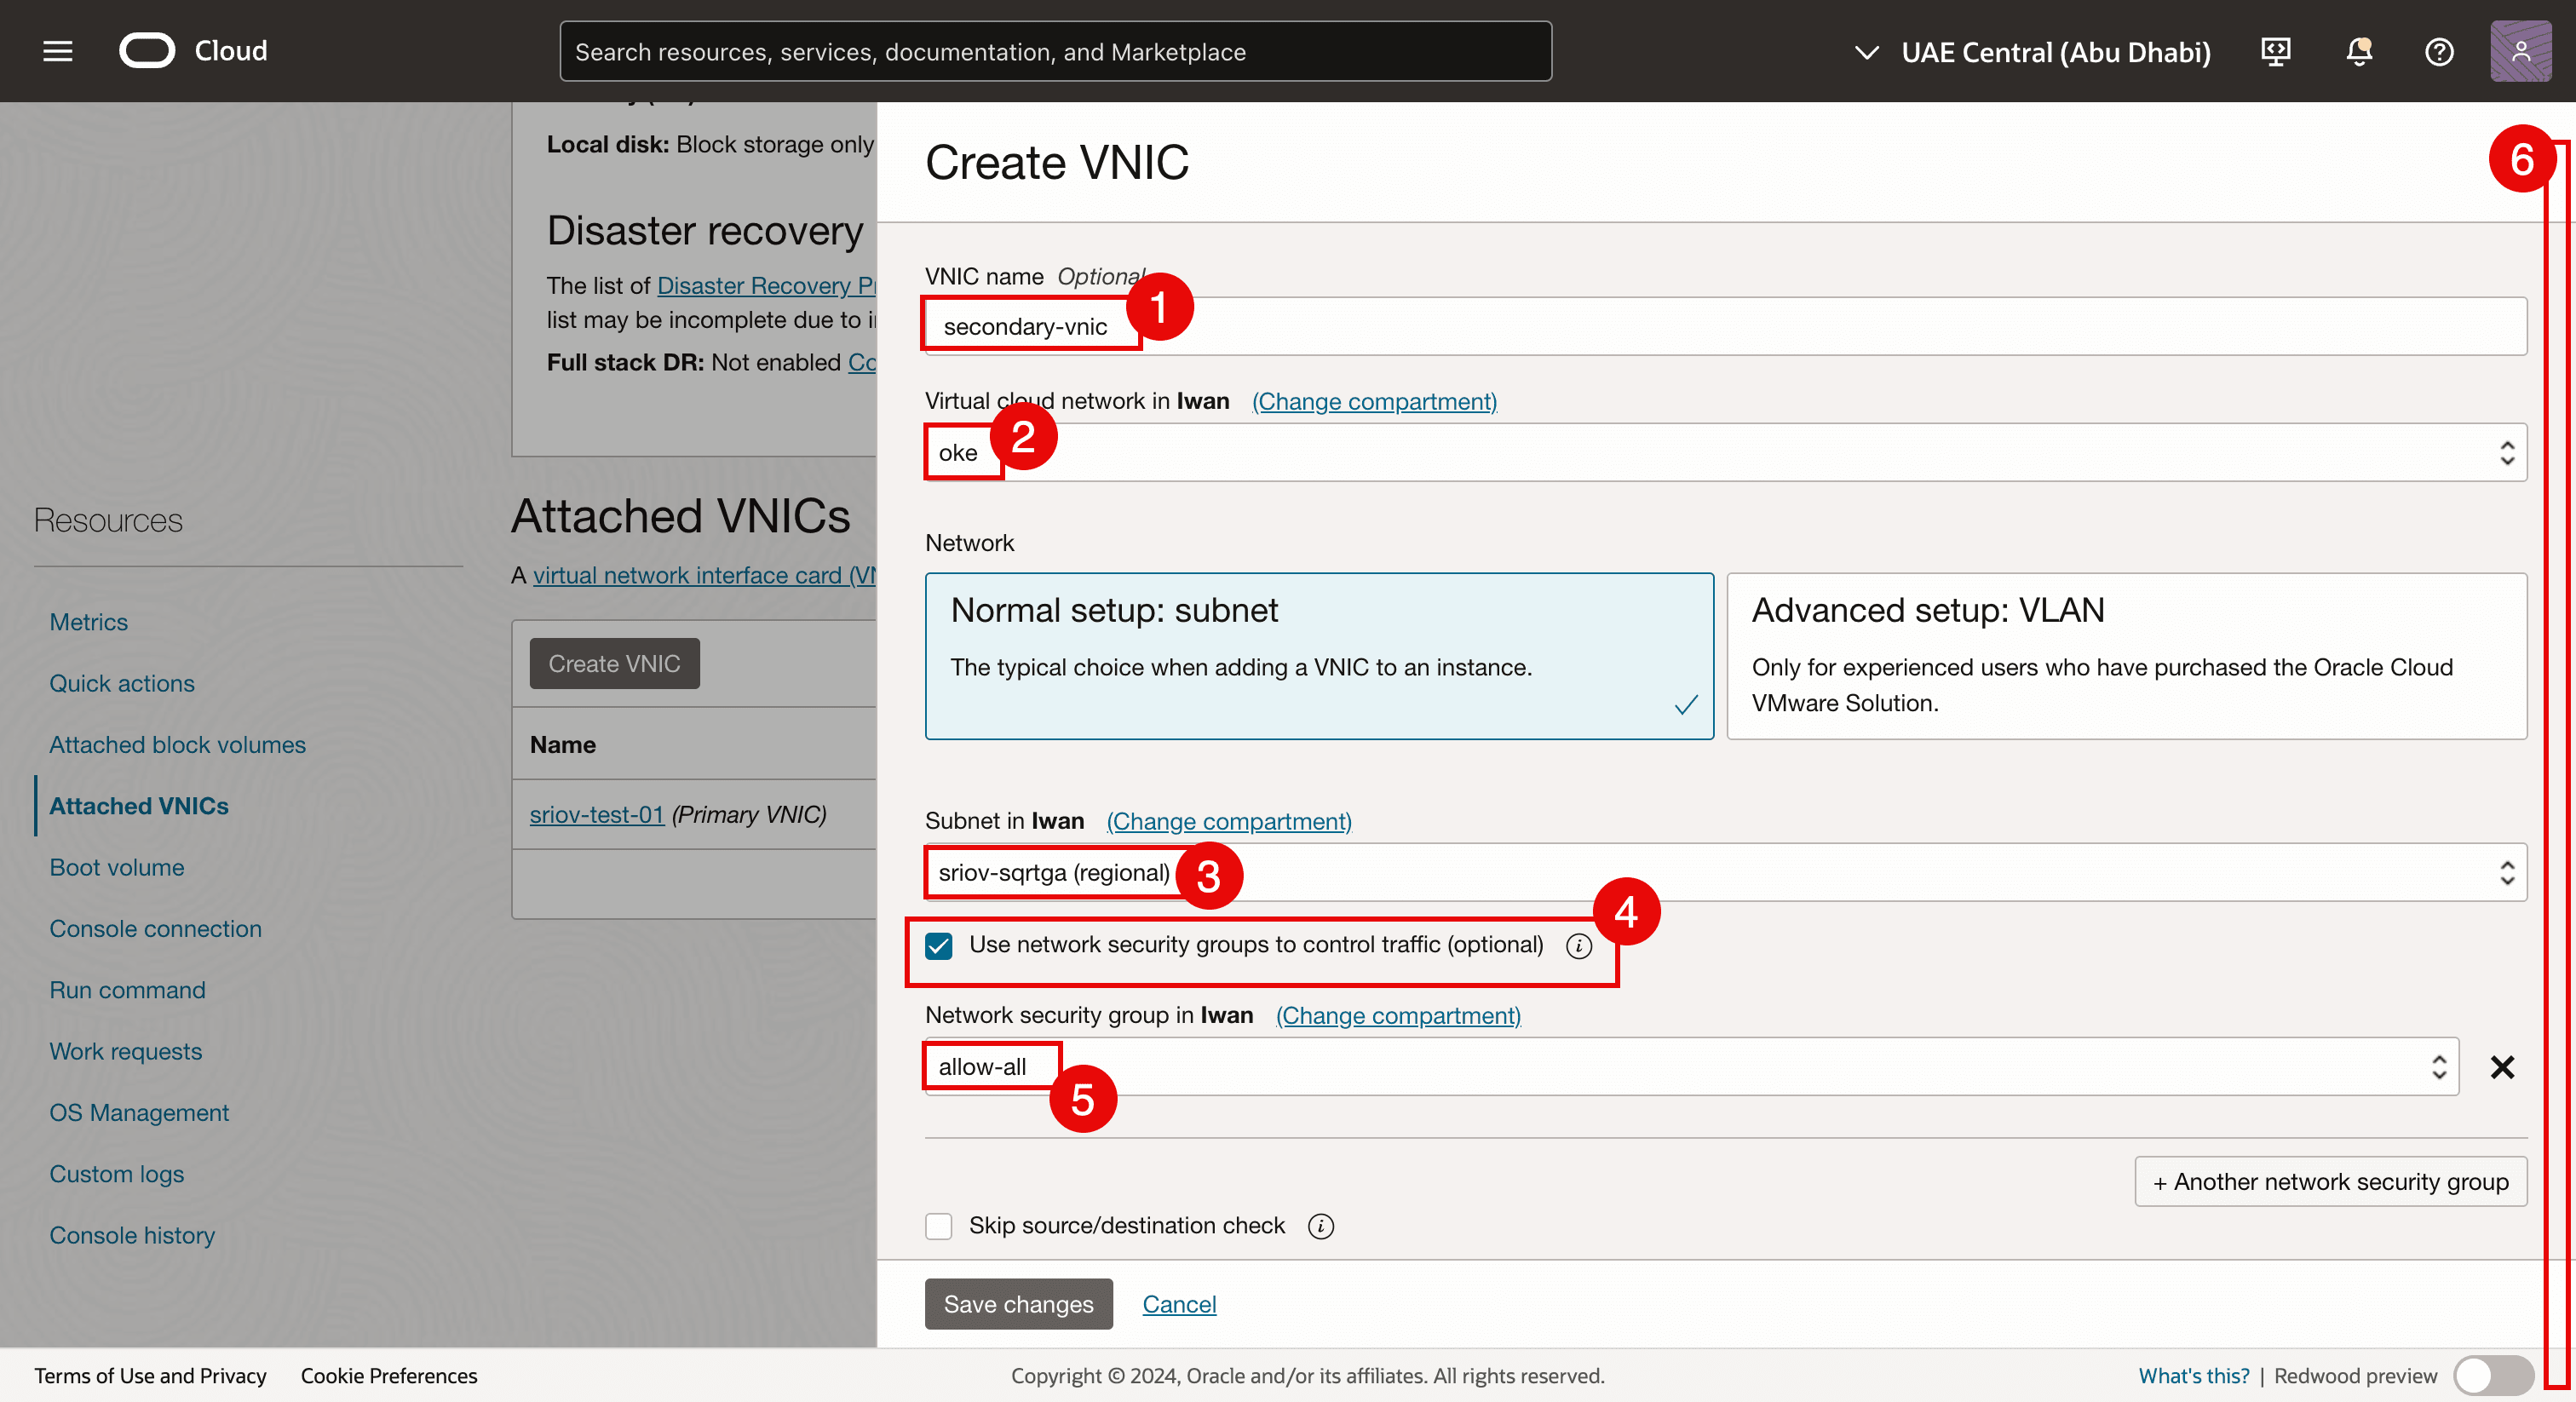The height and width of the screenshot is (1402, 2576).
Task: Click info icon beside Skip source/destination check
Action: point(1321,1226)
